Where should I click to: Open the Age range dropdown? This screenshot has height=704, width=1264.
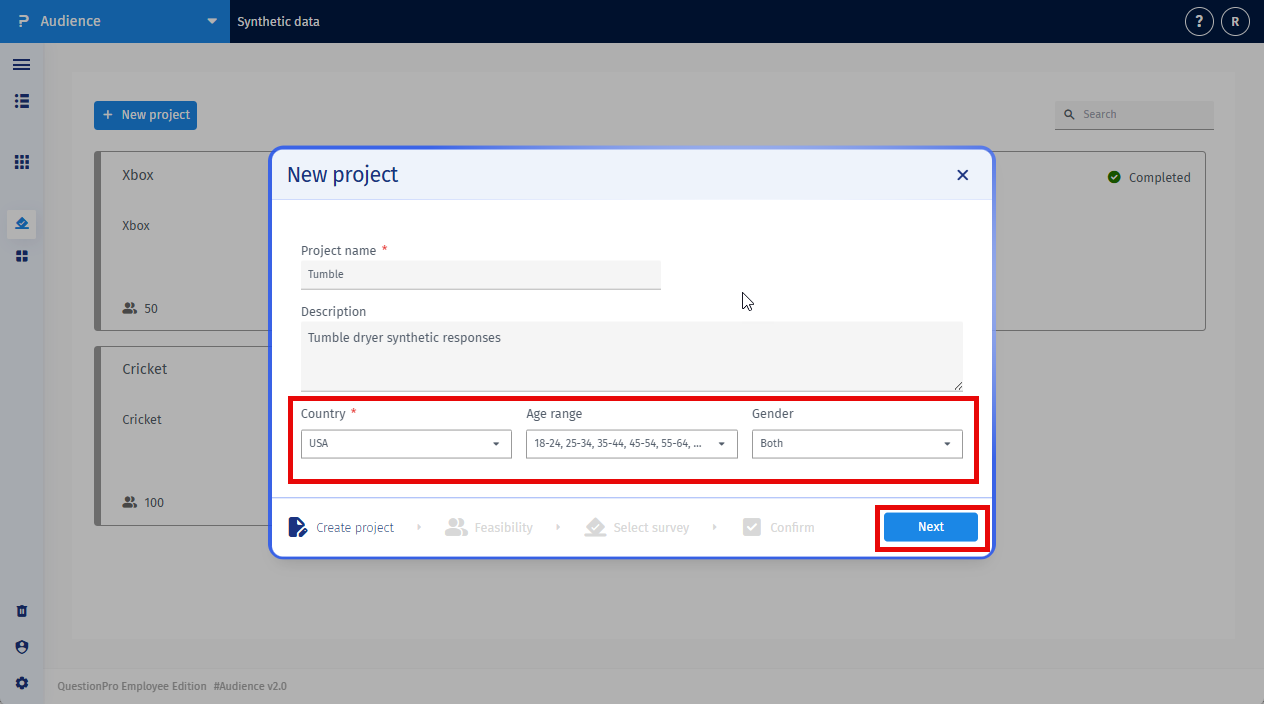[631, 444]
